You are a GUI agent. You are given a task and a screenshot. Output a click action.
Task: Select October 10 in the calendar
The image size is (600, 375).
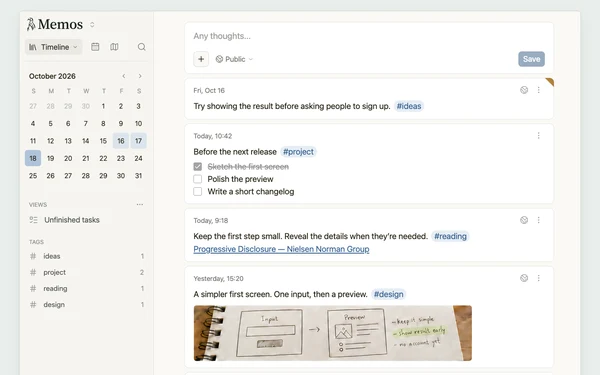click(138, 123)
